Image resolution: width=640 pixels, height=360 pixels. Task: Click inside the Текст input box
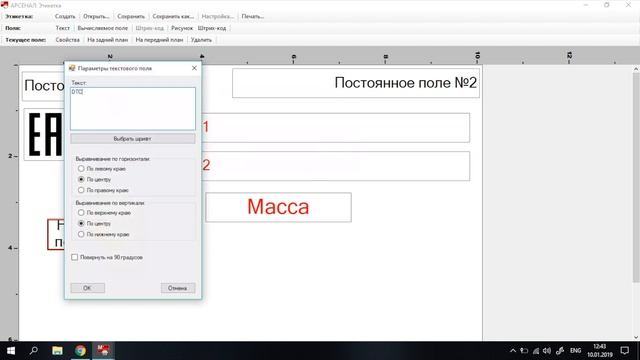(133, 109)
